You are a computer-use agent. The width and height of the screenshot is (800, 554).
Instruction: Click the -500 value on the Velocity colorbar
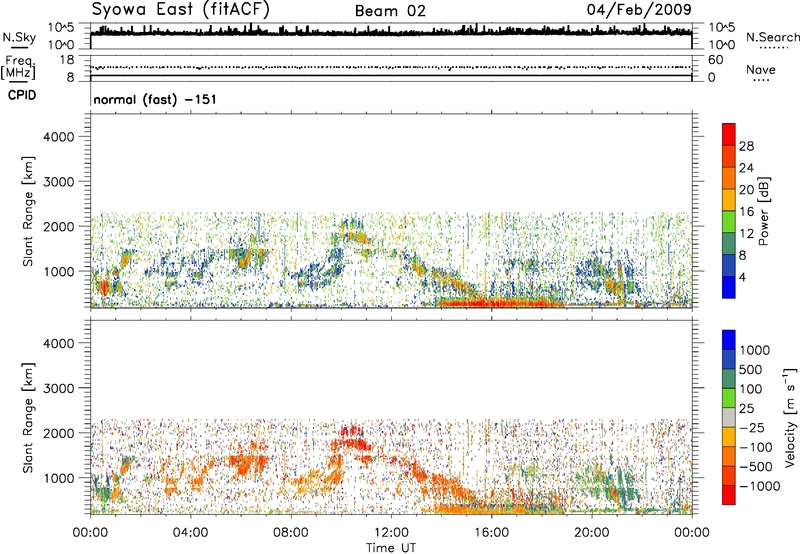click(x=756, y=467)
